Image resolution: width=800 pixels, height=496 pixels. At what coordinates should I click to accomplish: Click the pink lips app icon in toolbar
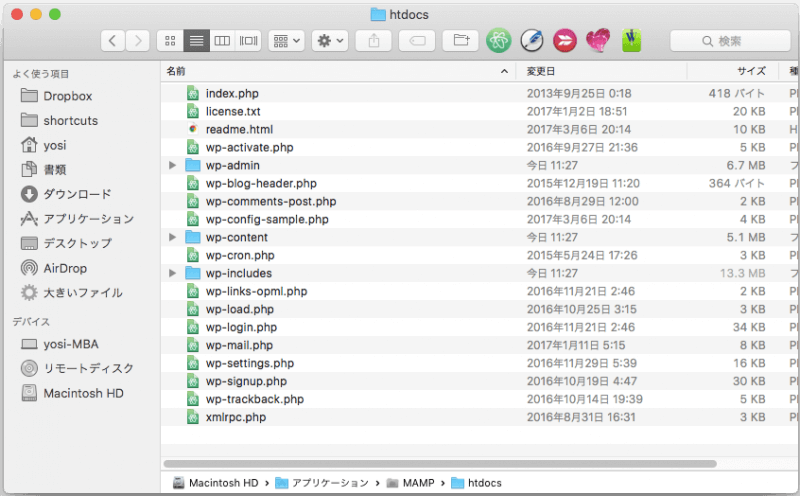[x=565, y=41]
